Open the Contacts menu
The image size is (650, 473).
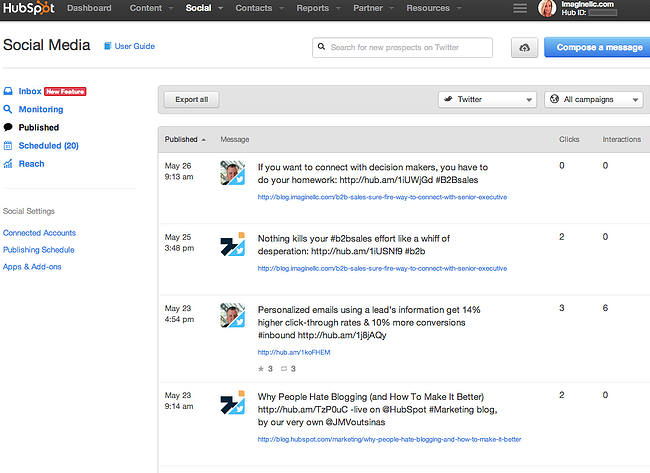tap(254, 8)
